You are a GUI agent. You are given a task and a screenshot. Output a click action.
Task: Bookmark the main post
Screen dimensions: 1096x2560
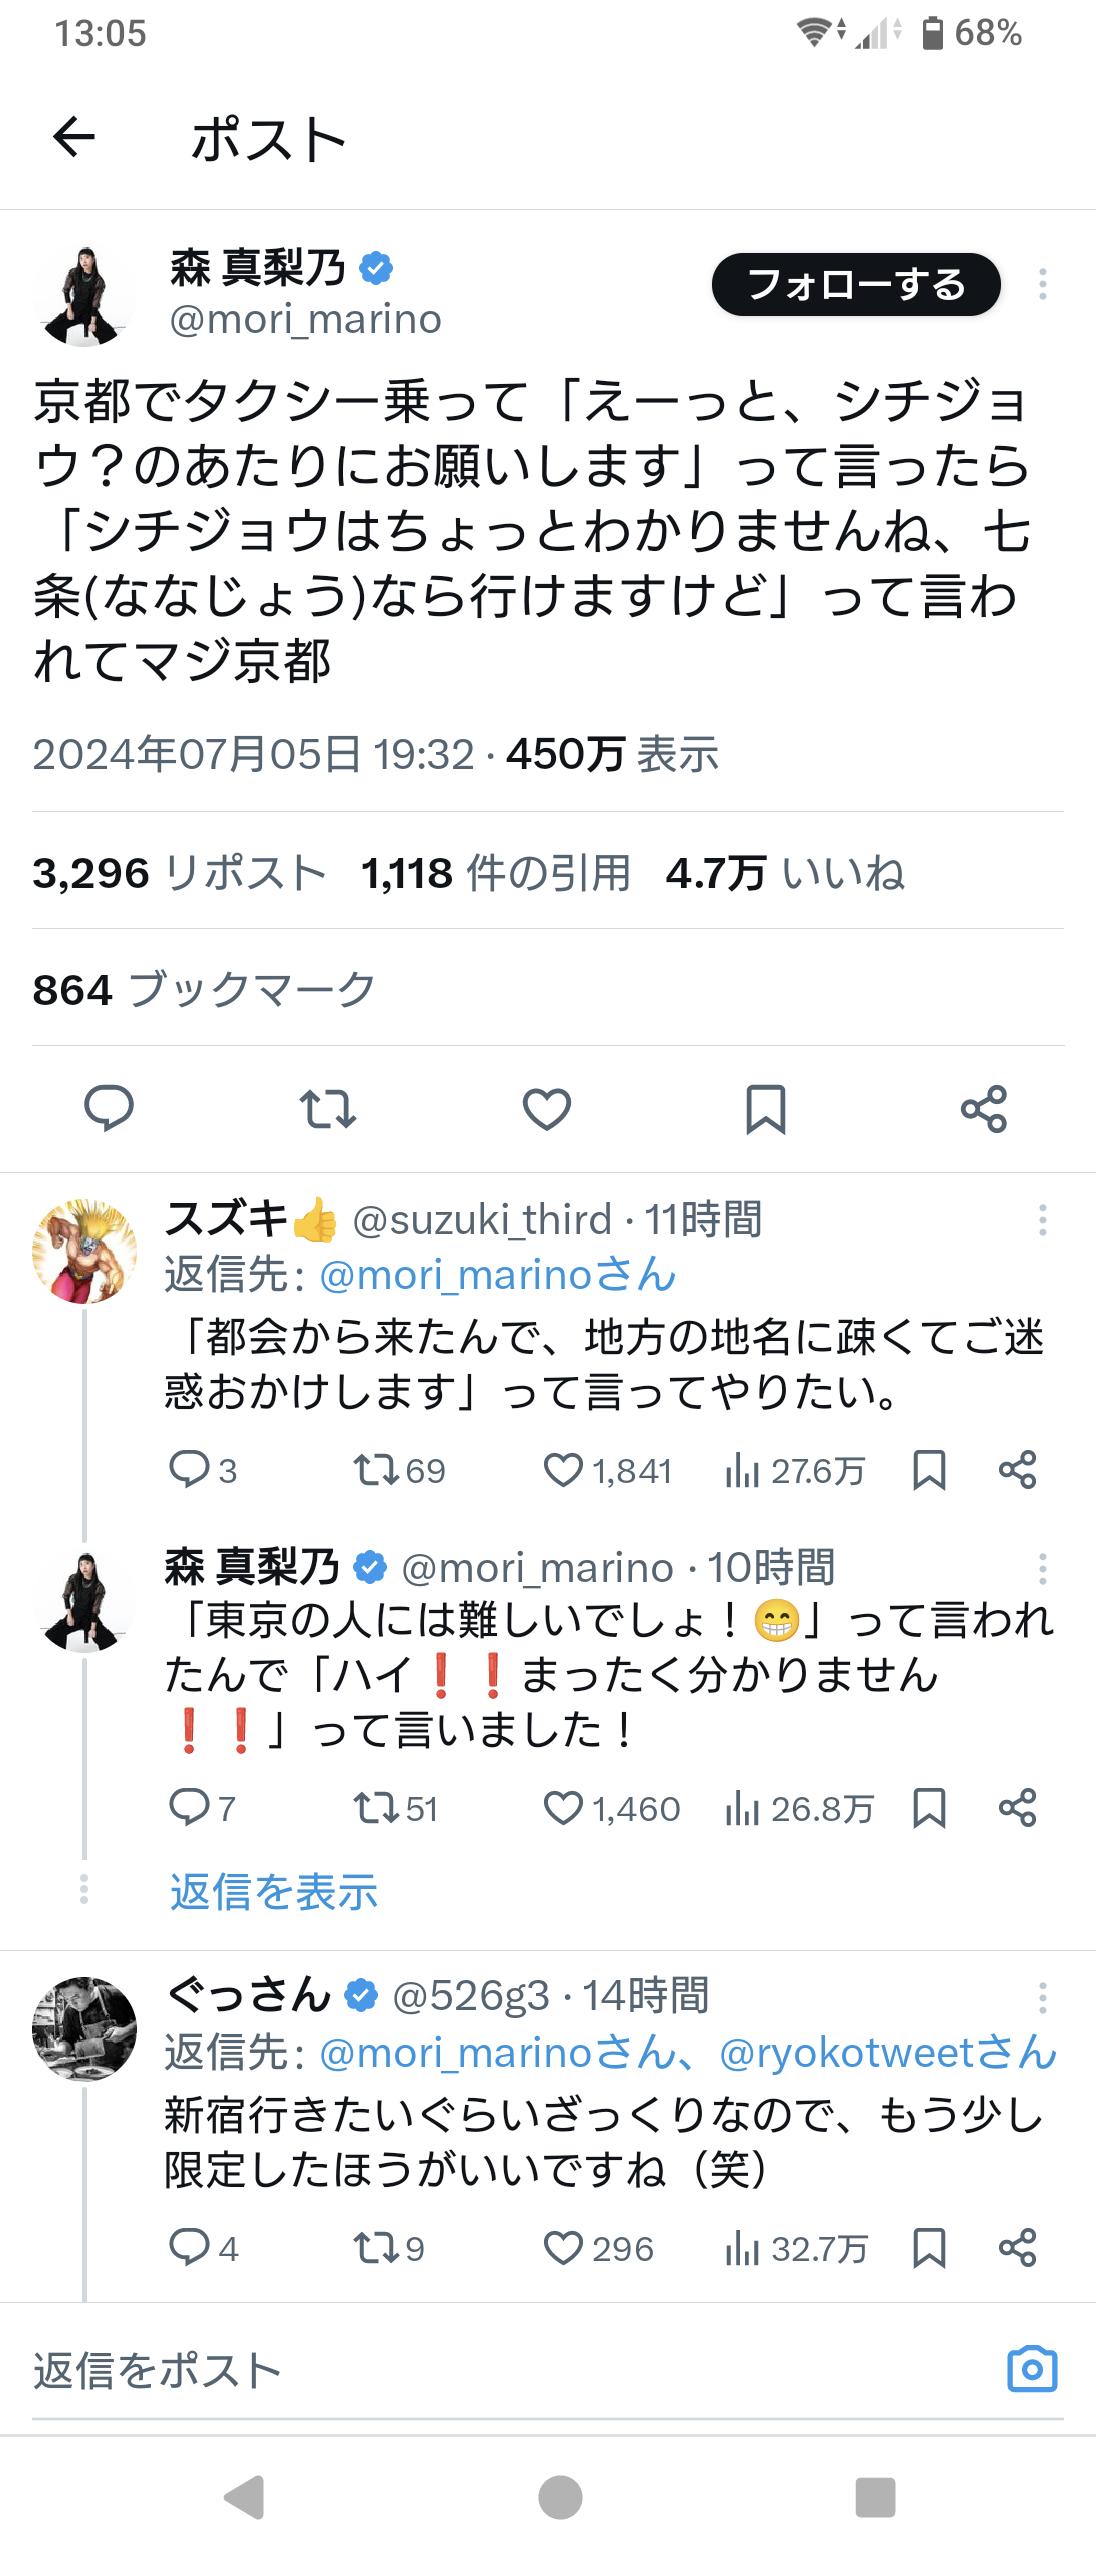[x=765, y=1108]
